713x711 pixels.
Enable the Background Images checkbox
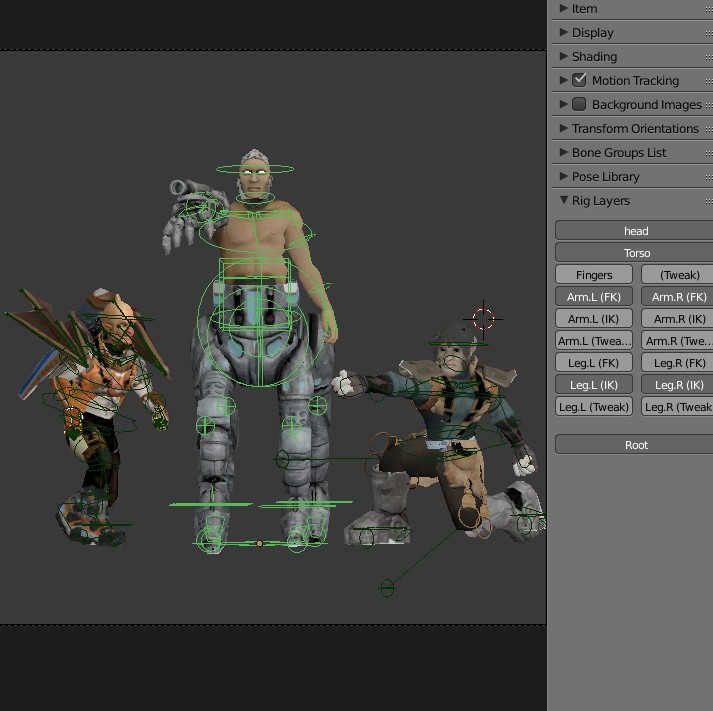(579, 104)
